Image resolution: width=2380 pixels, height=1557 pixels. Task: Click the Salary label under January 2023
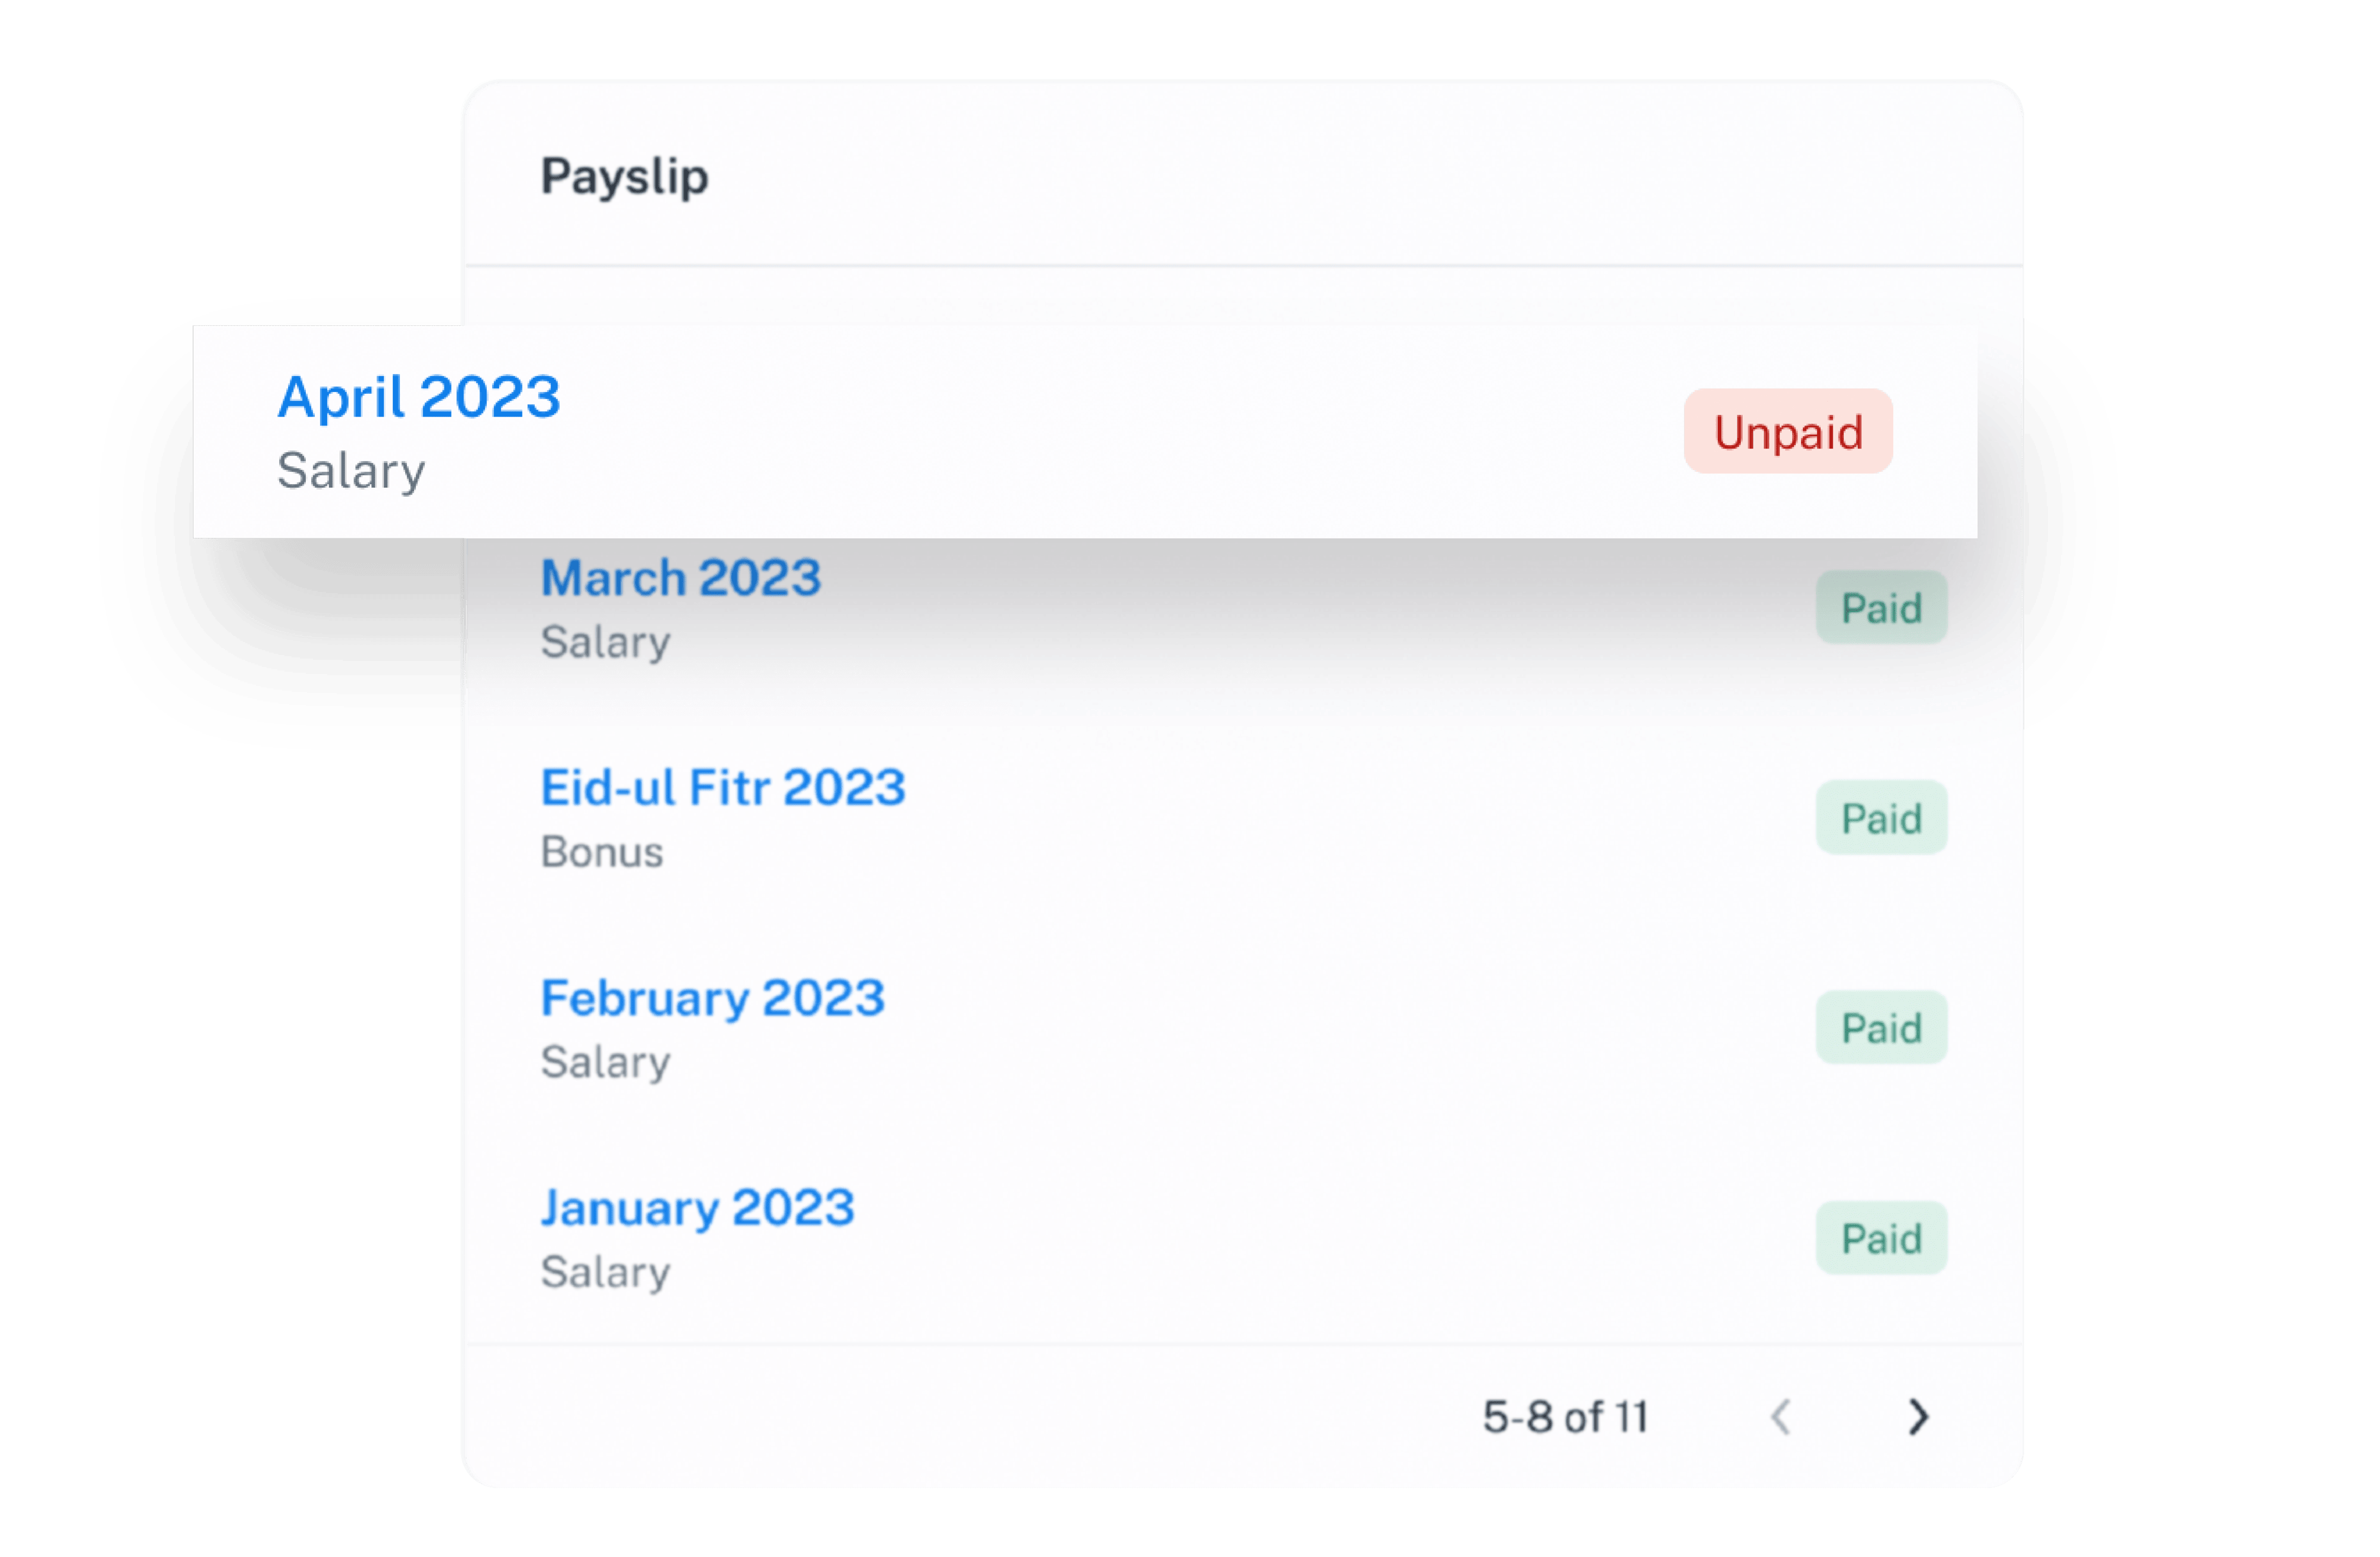coord(605,1272)
